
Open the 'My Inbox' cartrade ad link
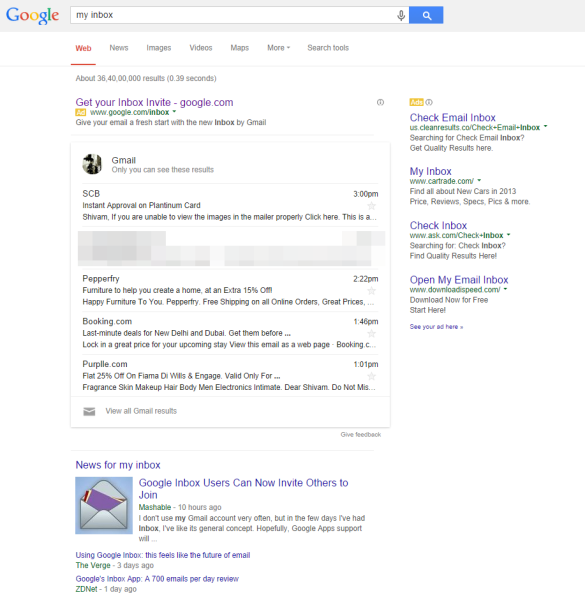(x=430, y=171)
